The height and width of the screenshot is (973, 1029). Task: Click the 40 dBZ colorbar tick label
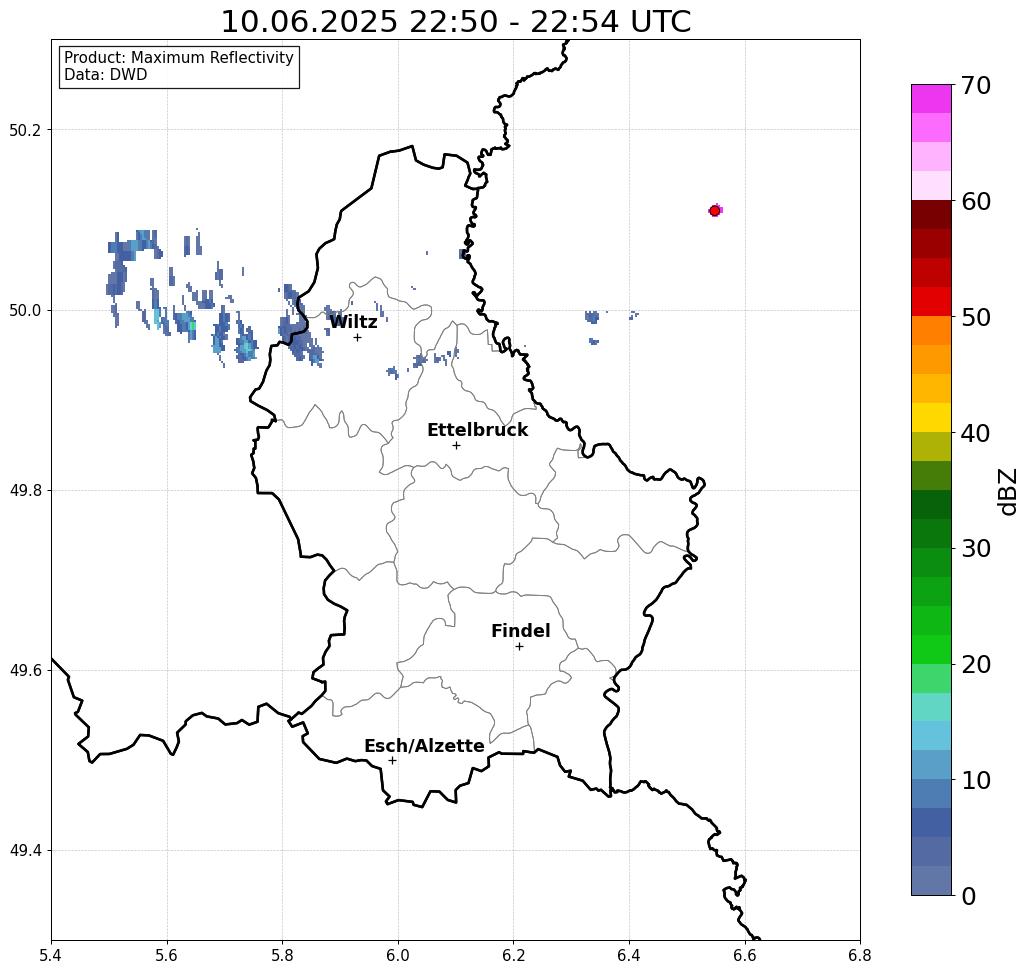[x=975, y=433]
